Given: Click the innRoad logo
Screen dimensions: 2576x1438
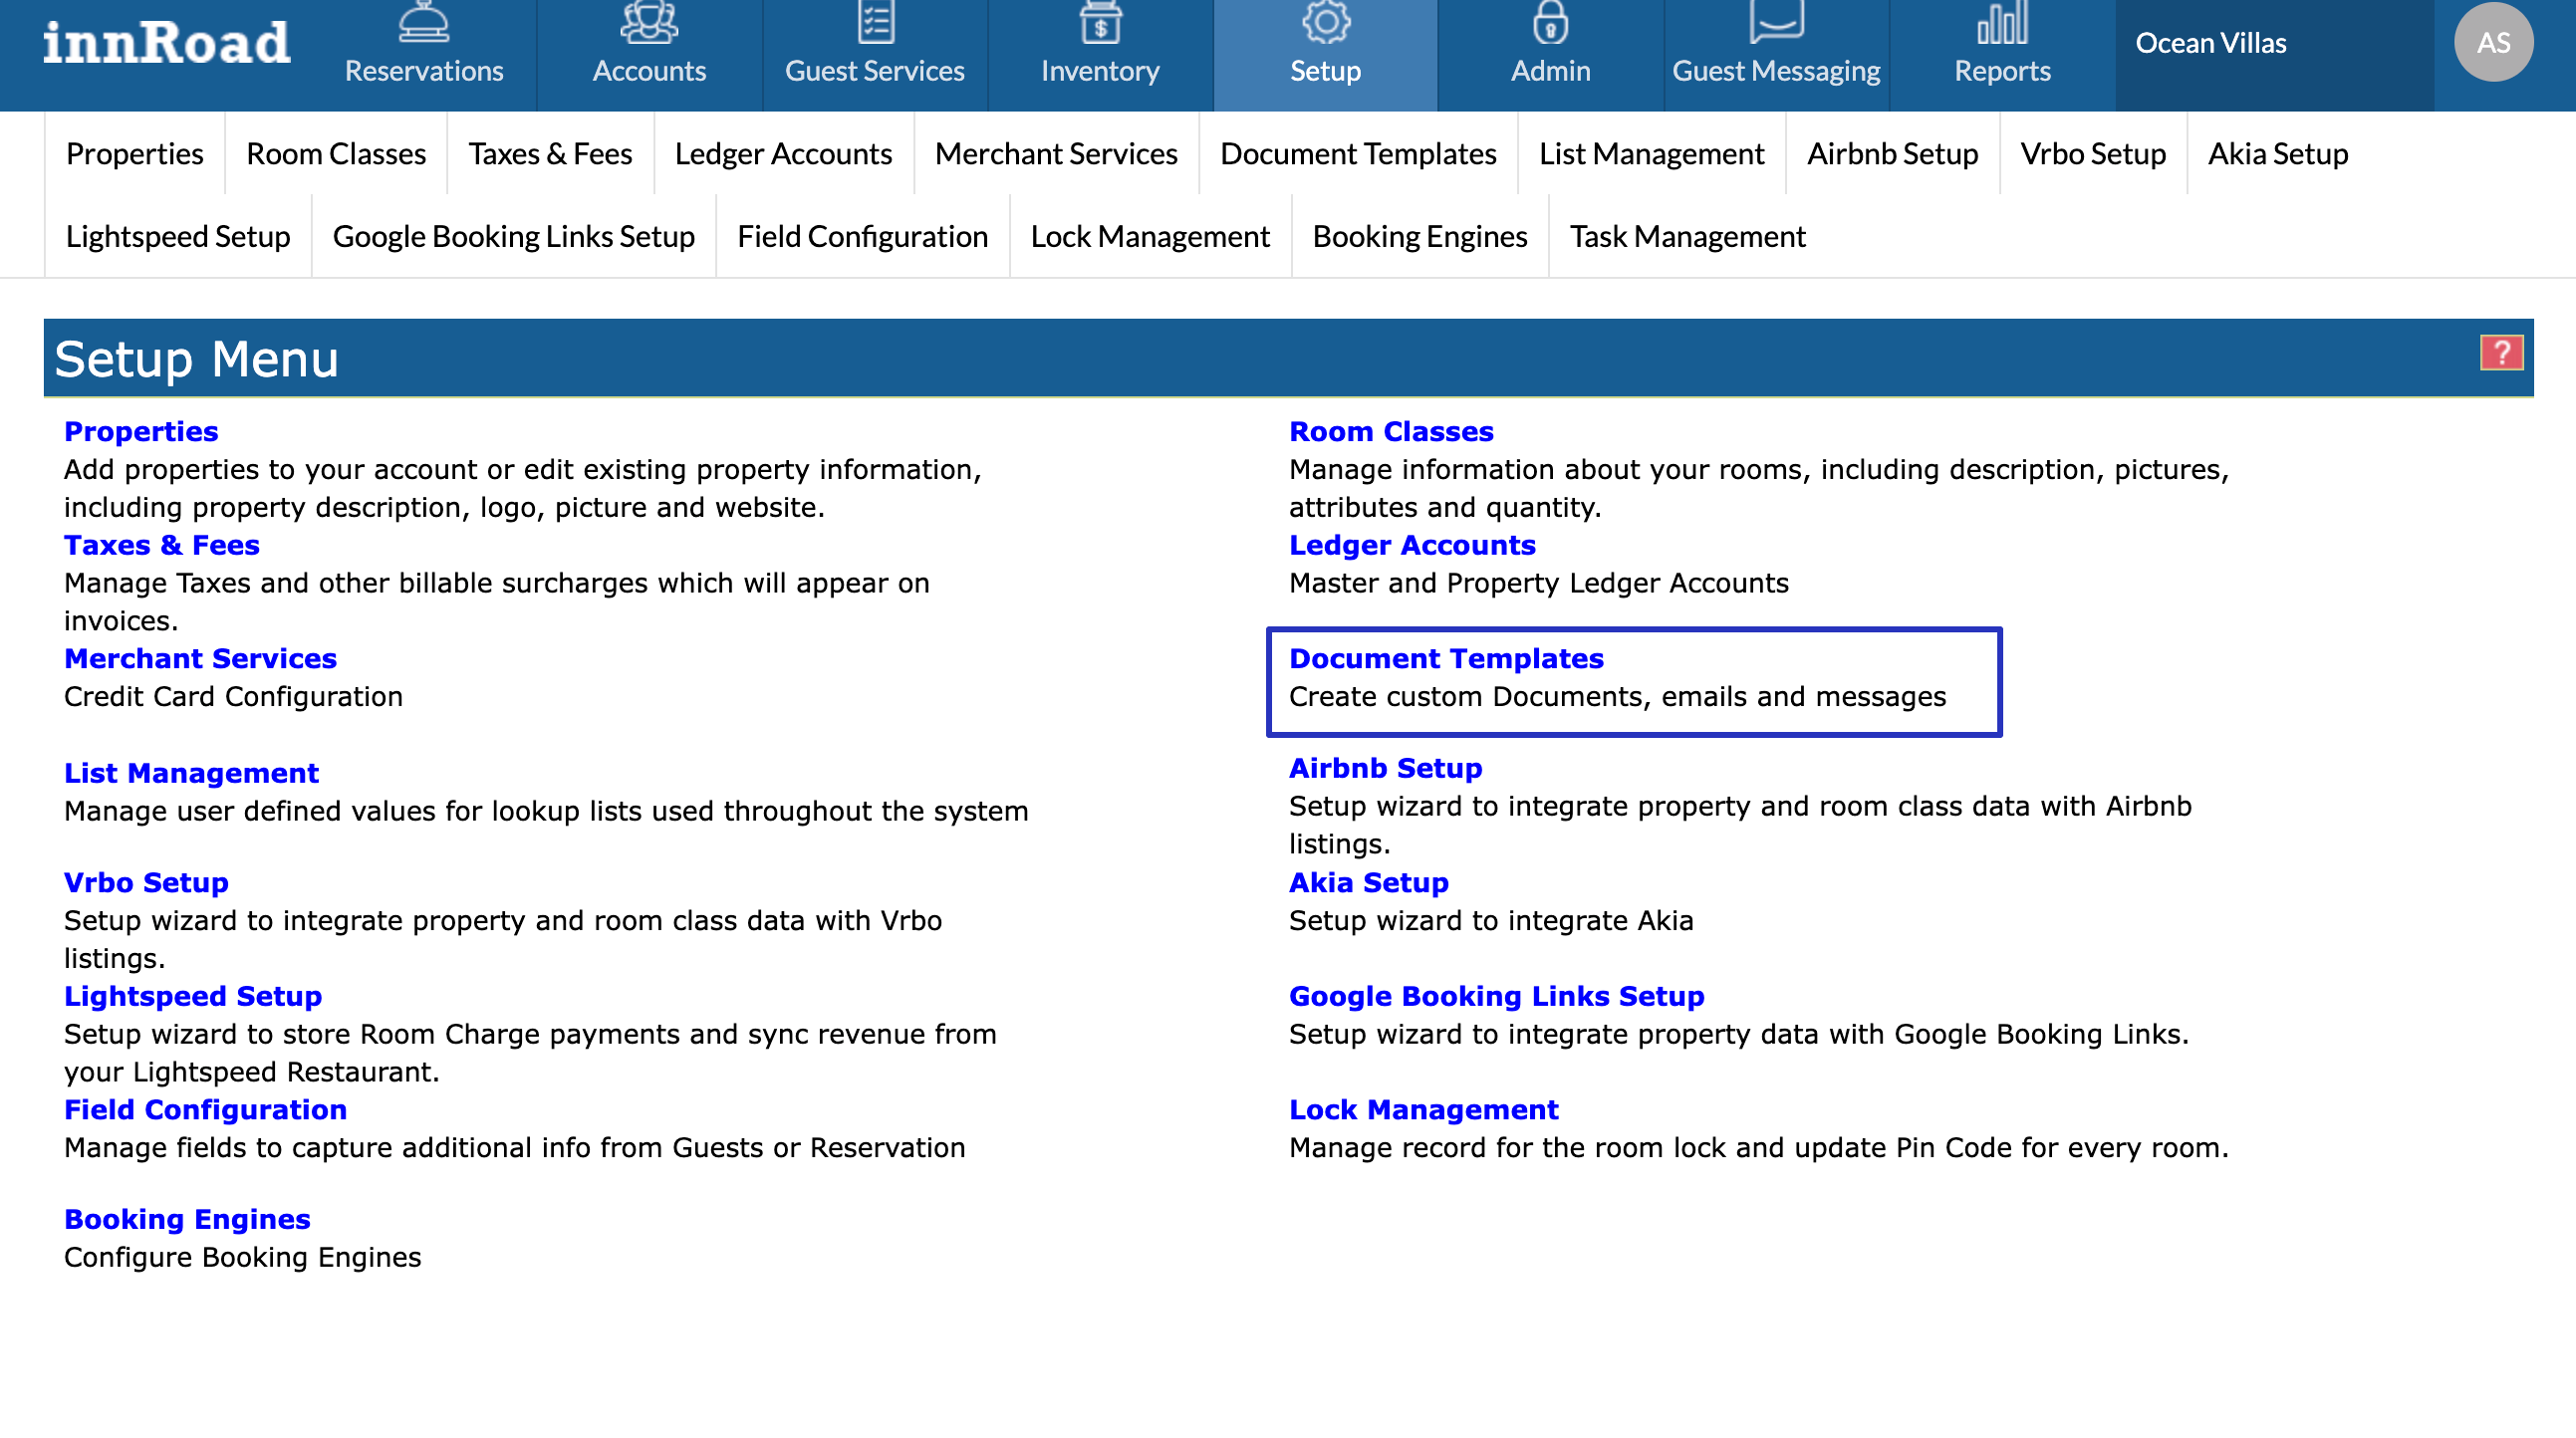Looking at the screenshot, I should click(x=166, y=44).
